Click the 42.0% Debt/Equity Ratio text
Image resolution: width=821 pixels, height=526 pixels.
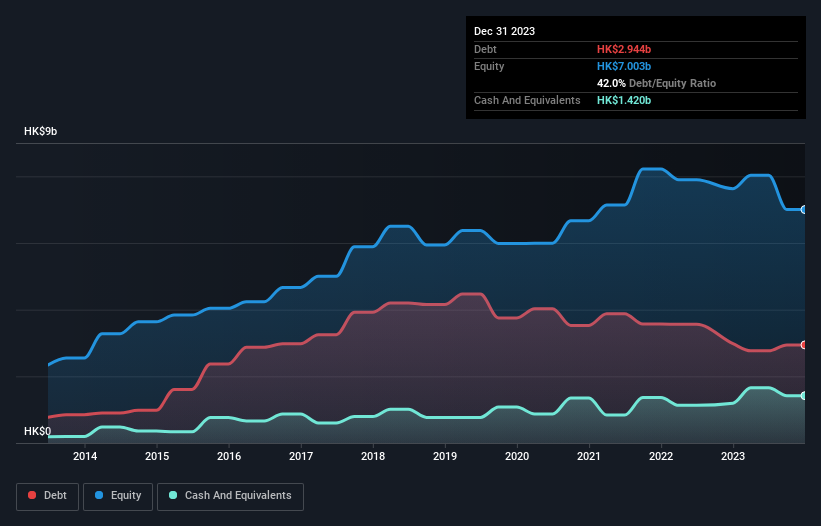tap(656, 83)
